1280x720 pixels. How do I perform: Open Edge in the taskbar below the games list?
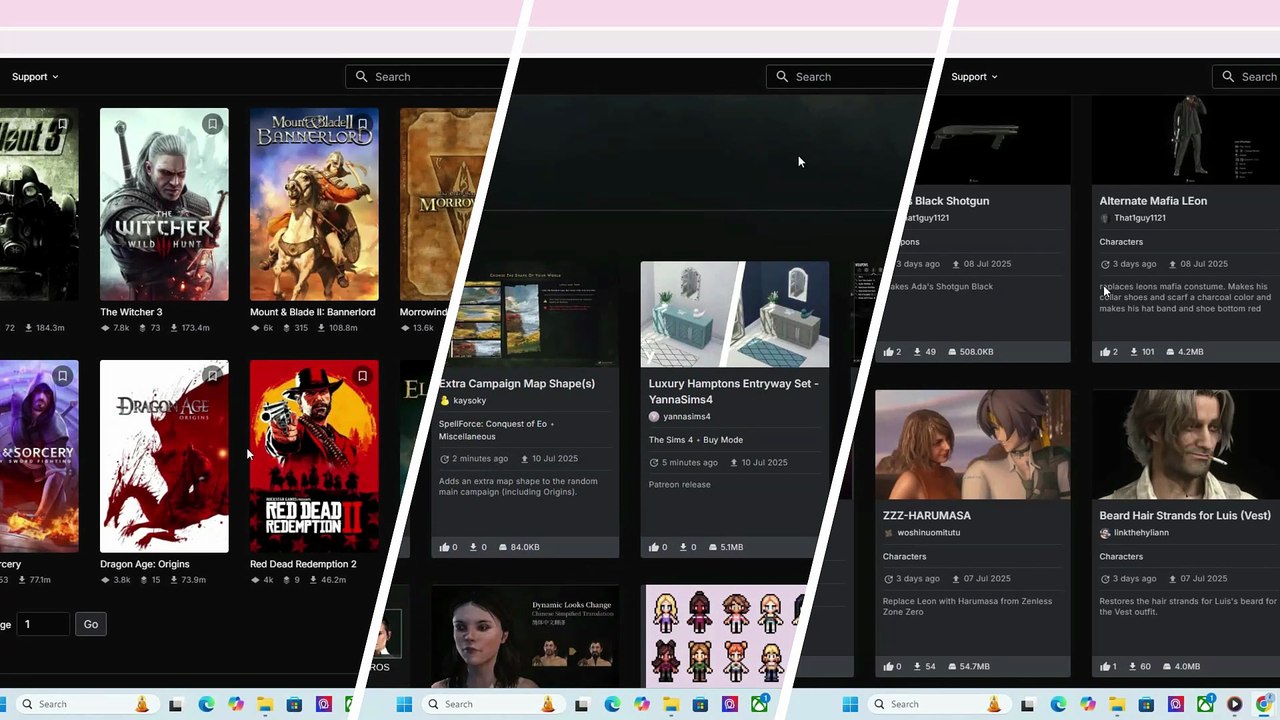(206, 704)
